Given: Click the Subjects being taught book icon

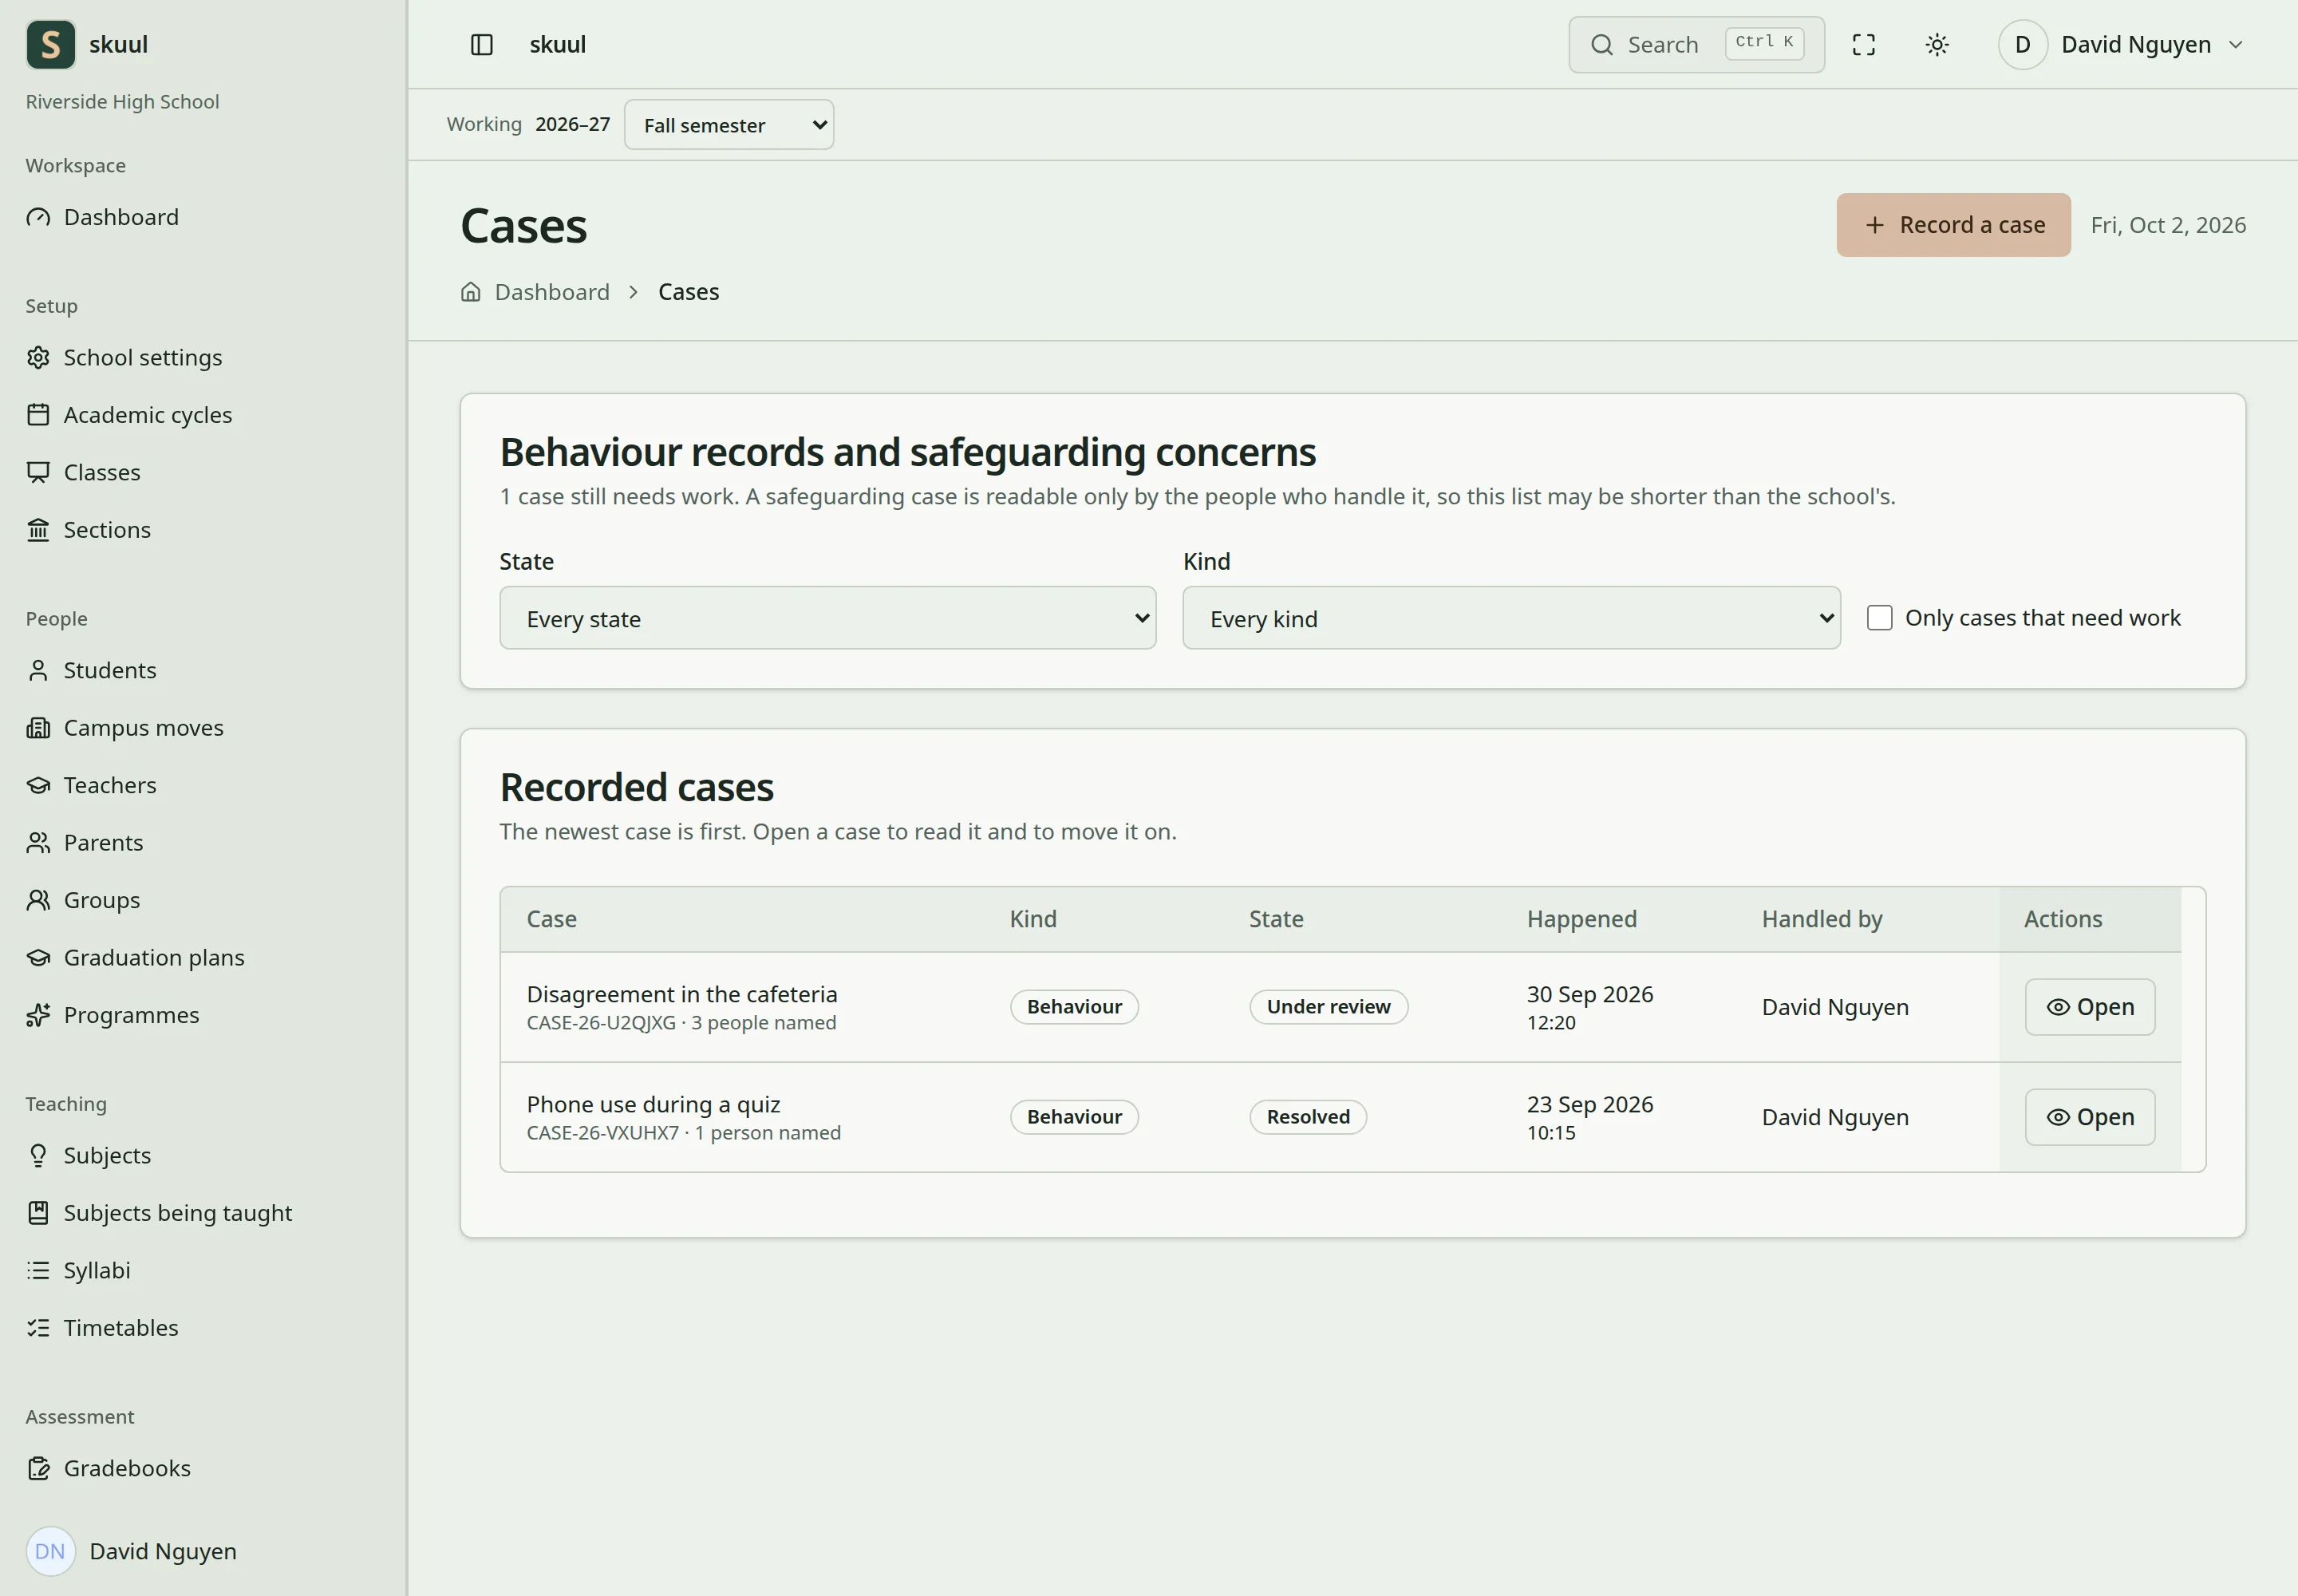Looking at the screenshot, I should click(38, 1213).
